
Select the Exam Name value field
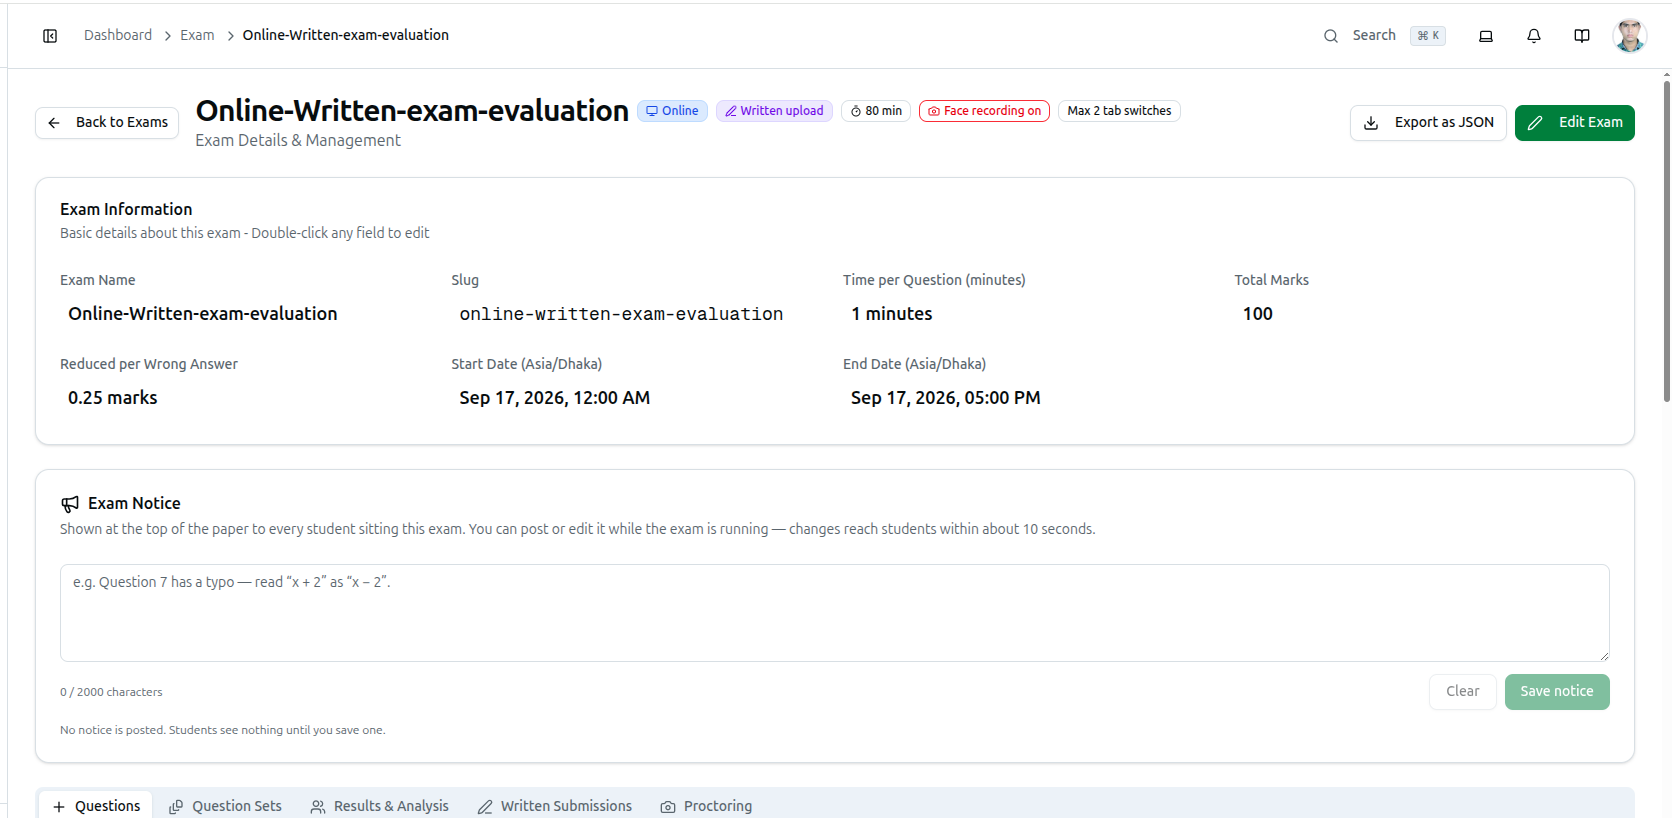click(x=203, y=314)
